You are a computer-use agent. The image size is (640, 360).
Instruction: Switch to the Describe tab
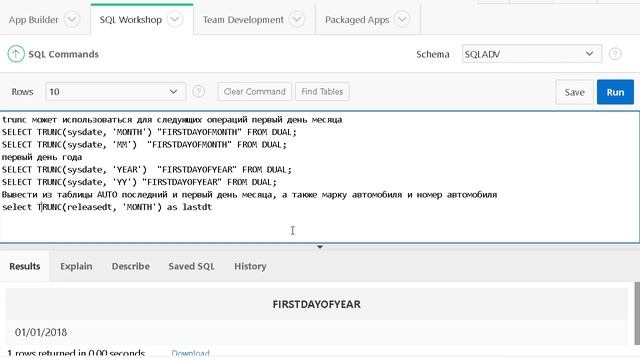coord(131,266)
